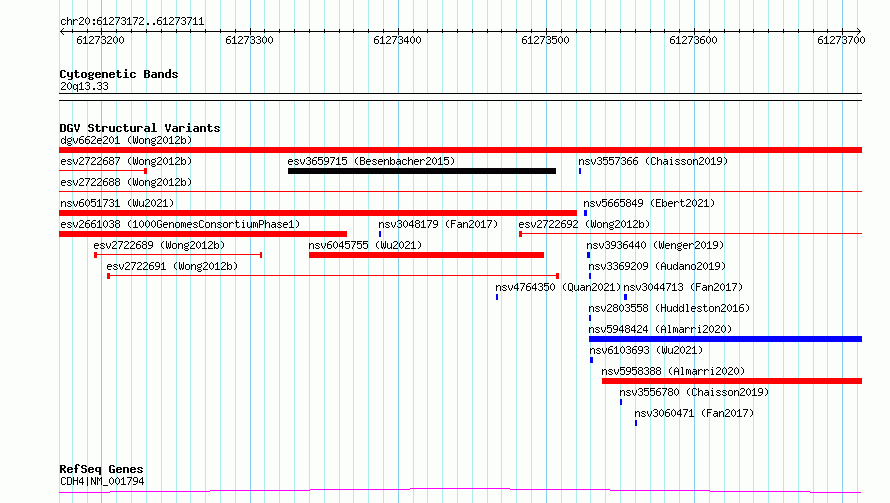Click ruler position 61273400
The width and height of the screenshot is (890, 503).
397,40
